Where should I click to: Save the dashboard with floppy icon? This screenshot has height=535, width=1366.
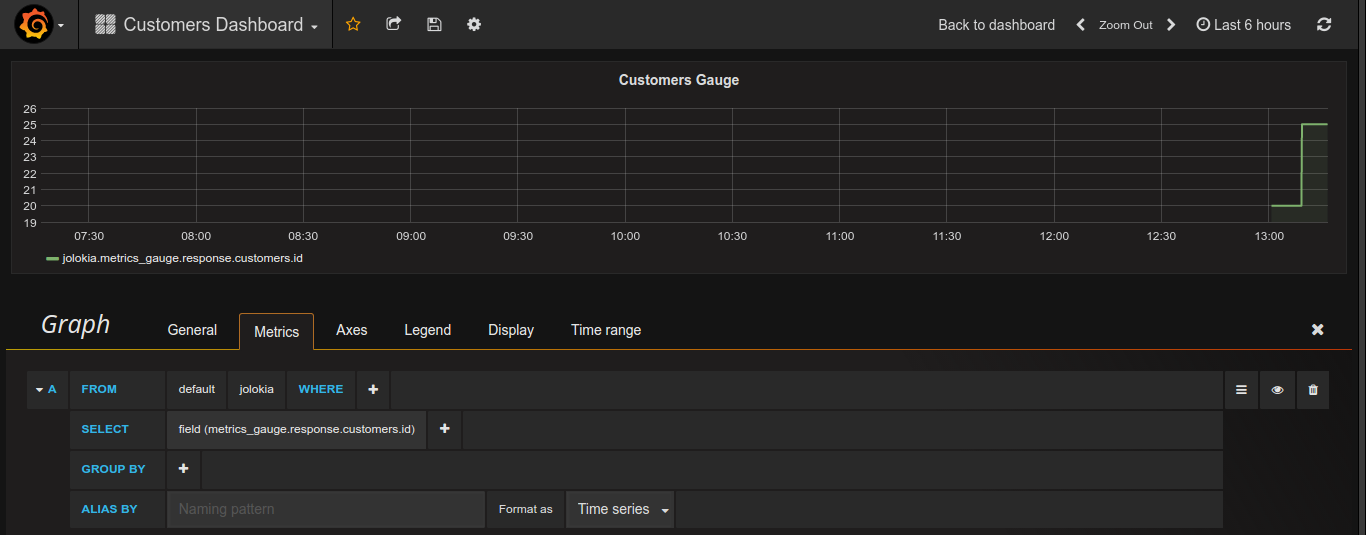[434, 24]
